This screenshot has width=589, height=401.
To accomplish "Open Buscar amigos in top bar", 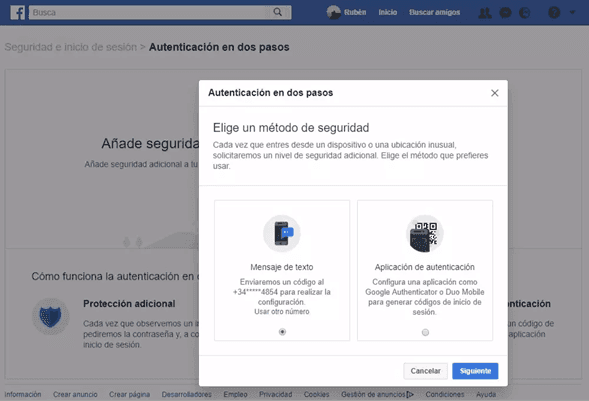I will click(435, 12).
